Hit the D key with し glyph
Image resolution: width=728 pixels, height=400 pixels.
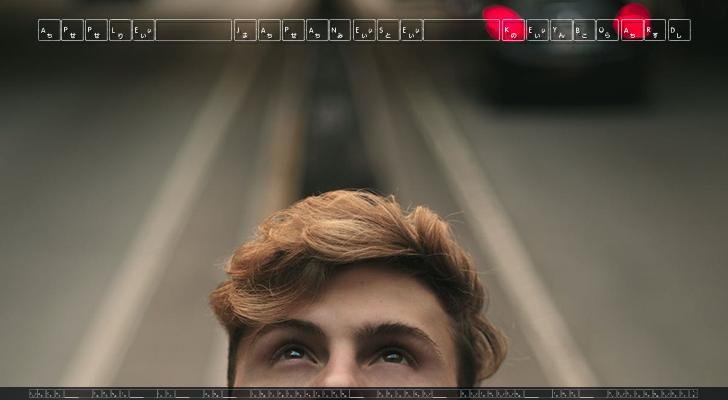tap(678, 30)
